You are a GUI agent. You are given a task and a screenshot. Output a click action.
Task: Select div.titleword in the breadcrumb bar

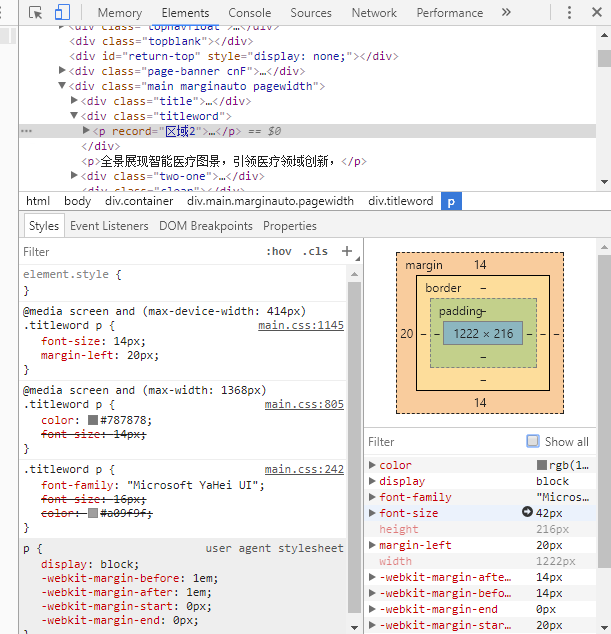click(400, 201)
